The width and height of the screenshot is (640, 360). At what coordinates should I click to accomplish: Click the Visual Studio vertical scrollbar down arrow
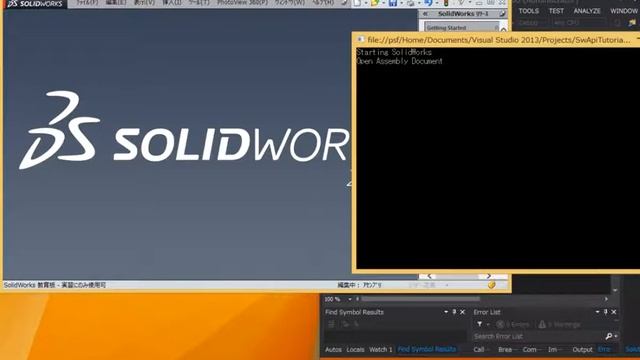coord(615,290)
